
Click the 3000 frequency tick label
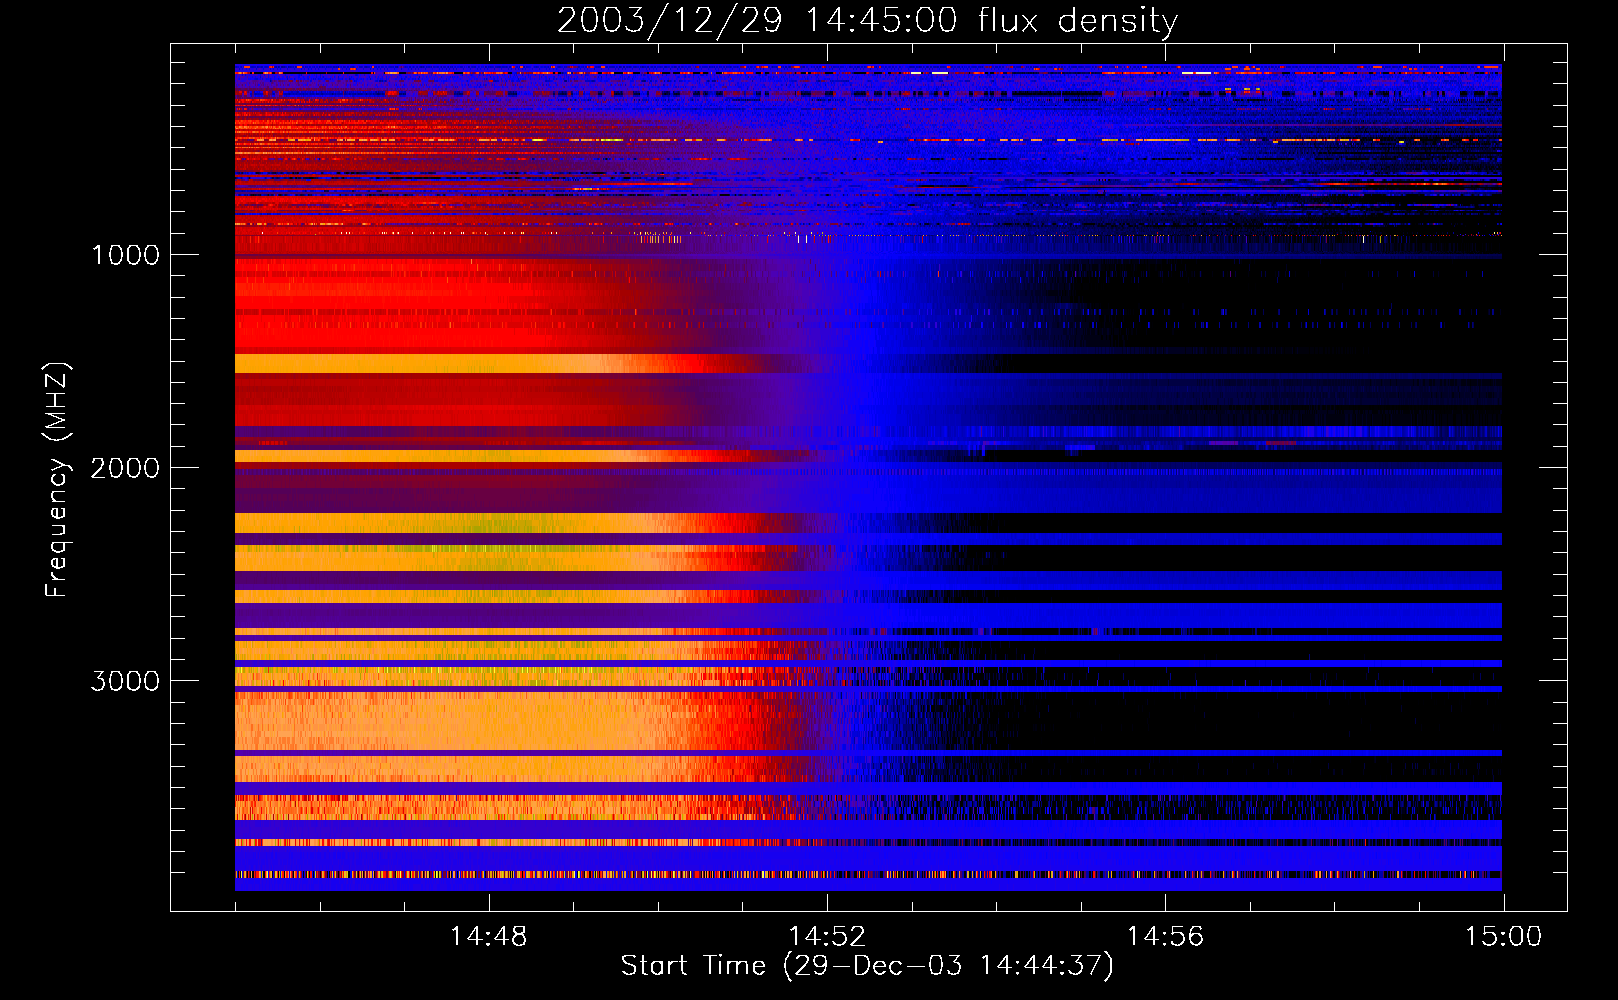(125, 681)
